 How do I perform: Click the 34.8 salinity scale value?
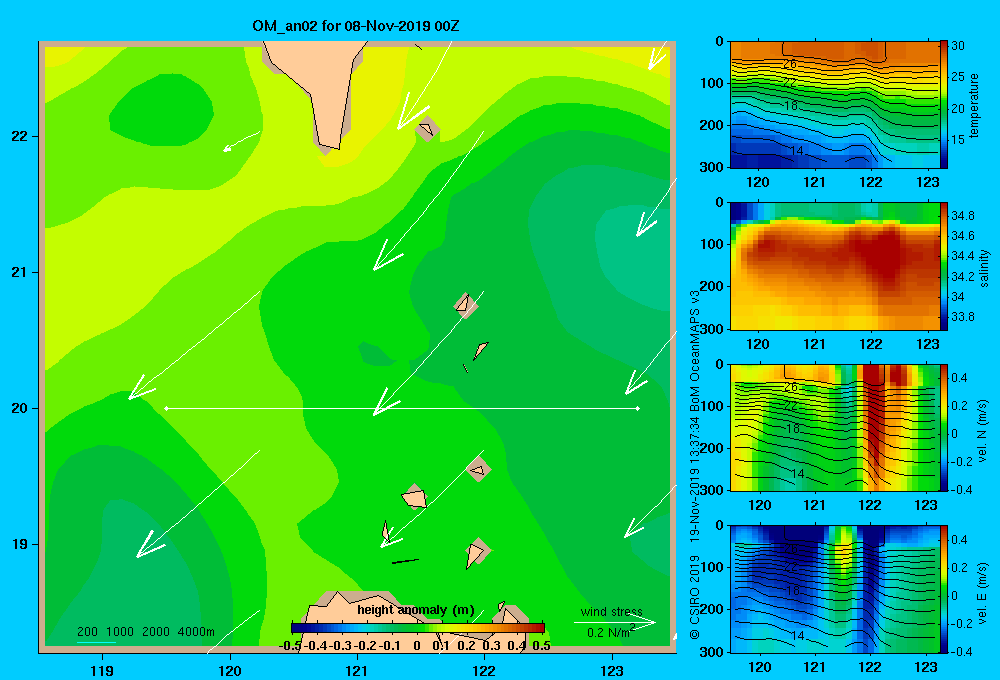point(962,216)
